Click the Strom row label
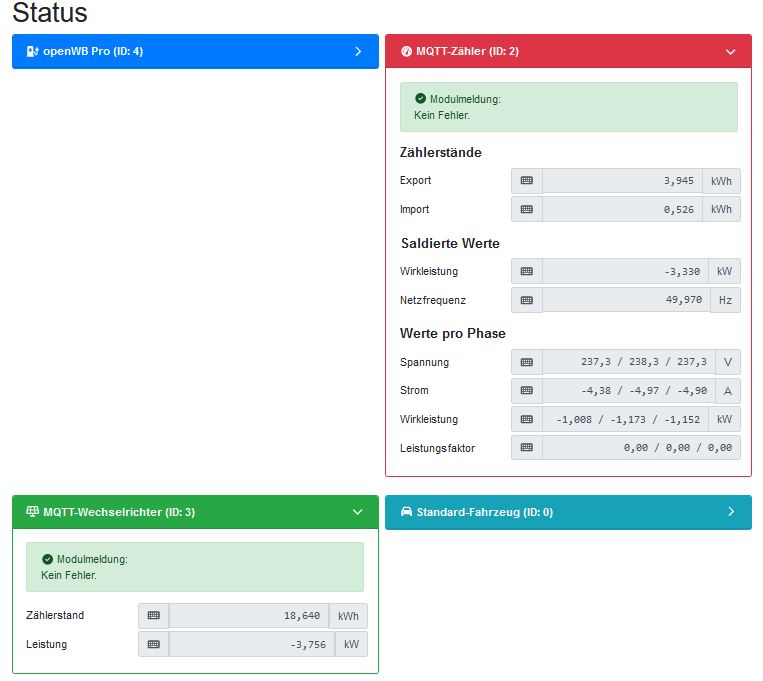763x681 pixels. coord(414,390)
